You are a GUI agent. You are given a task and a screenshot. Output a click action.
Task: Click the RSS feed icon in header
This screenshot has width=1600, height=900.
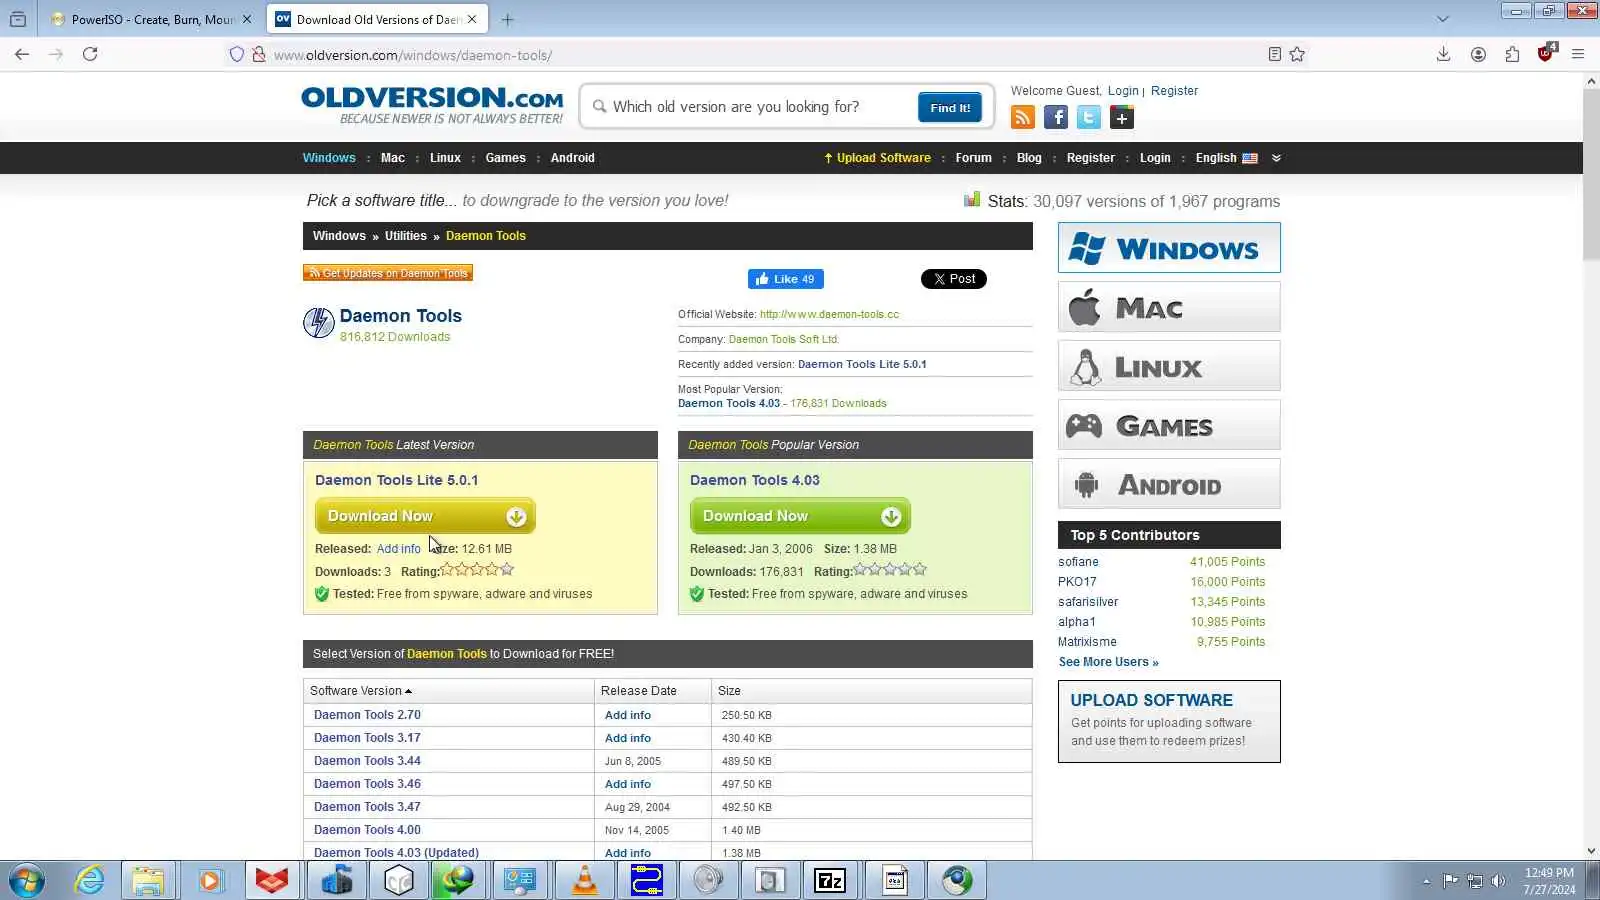pos(1023,118)
